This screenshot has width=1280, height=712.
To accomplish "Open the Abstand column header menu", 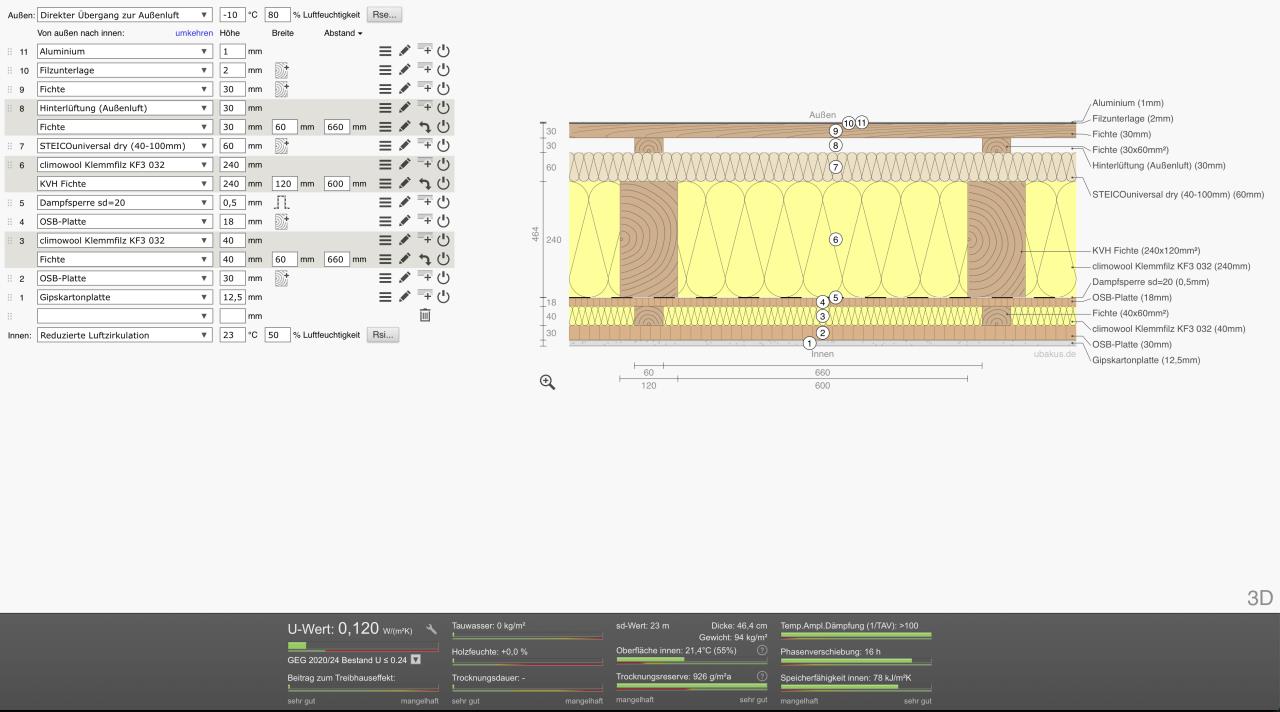I will click(342, 33).
